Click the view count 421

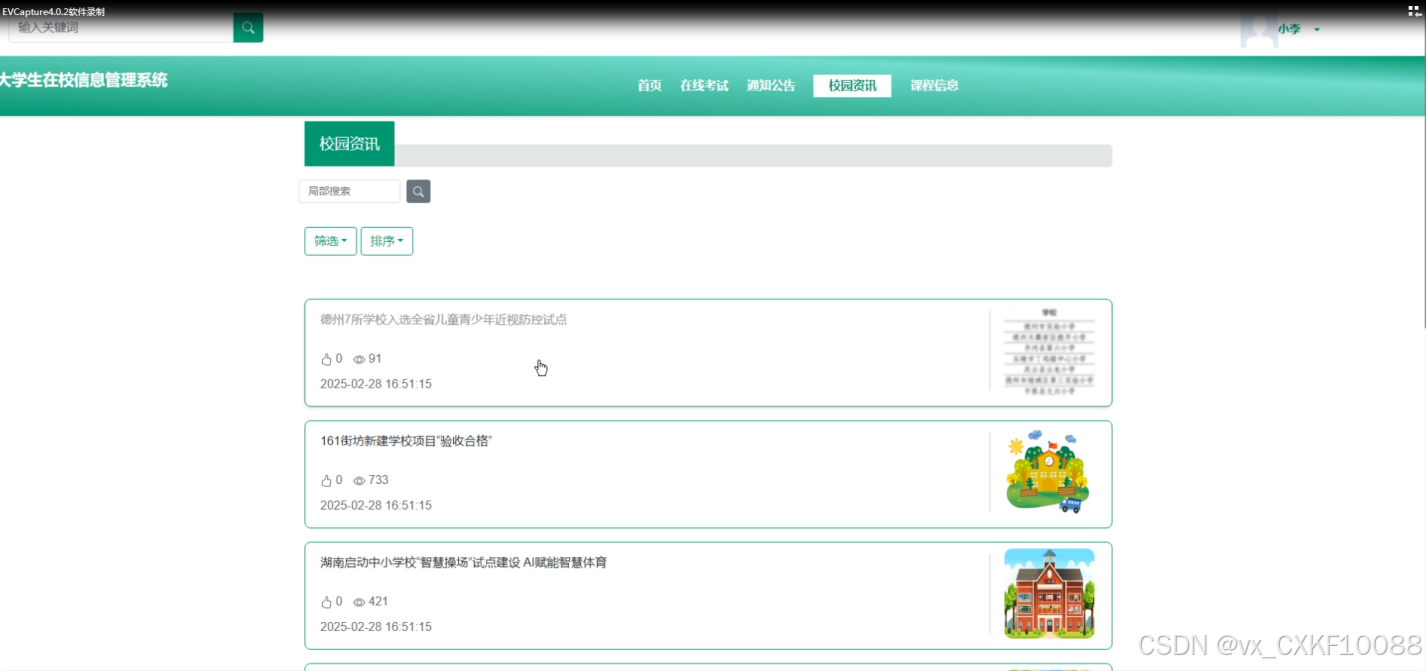pyautogui.click(x=378, y=602)
